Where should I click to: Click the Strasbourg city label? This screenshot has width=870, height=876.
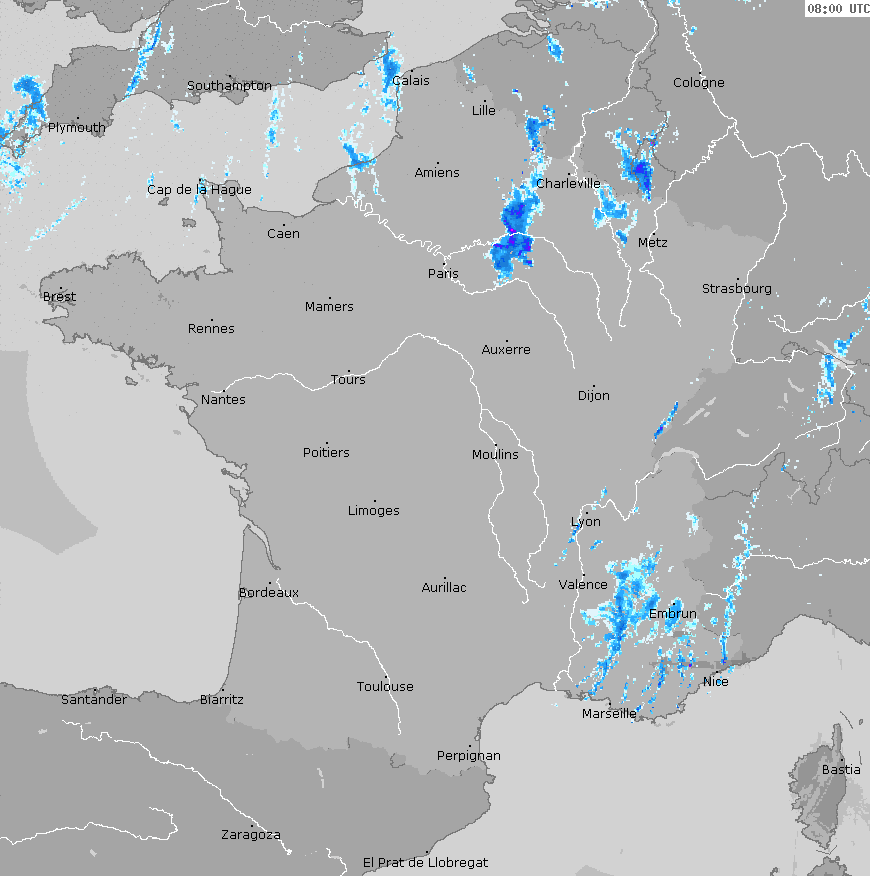click(736, 289)
